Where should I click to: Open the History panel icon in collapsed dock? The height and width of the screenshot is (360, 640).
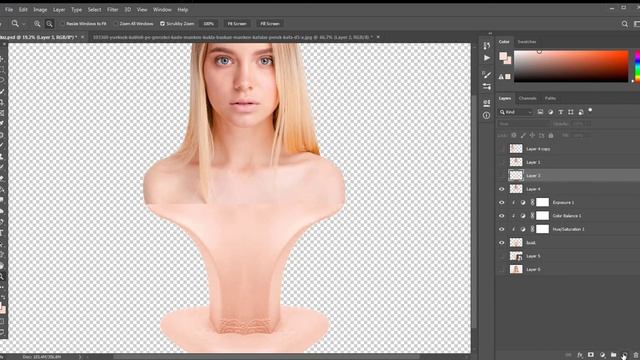(487, 45)
